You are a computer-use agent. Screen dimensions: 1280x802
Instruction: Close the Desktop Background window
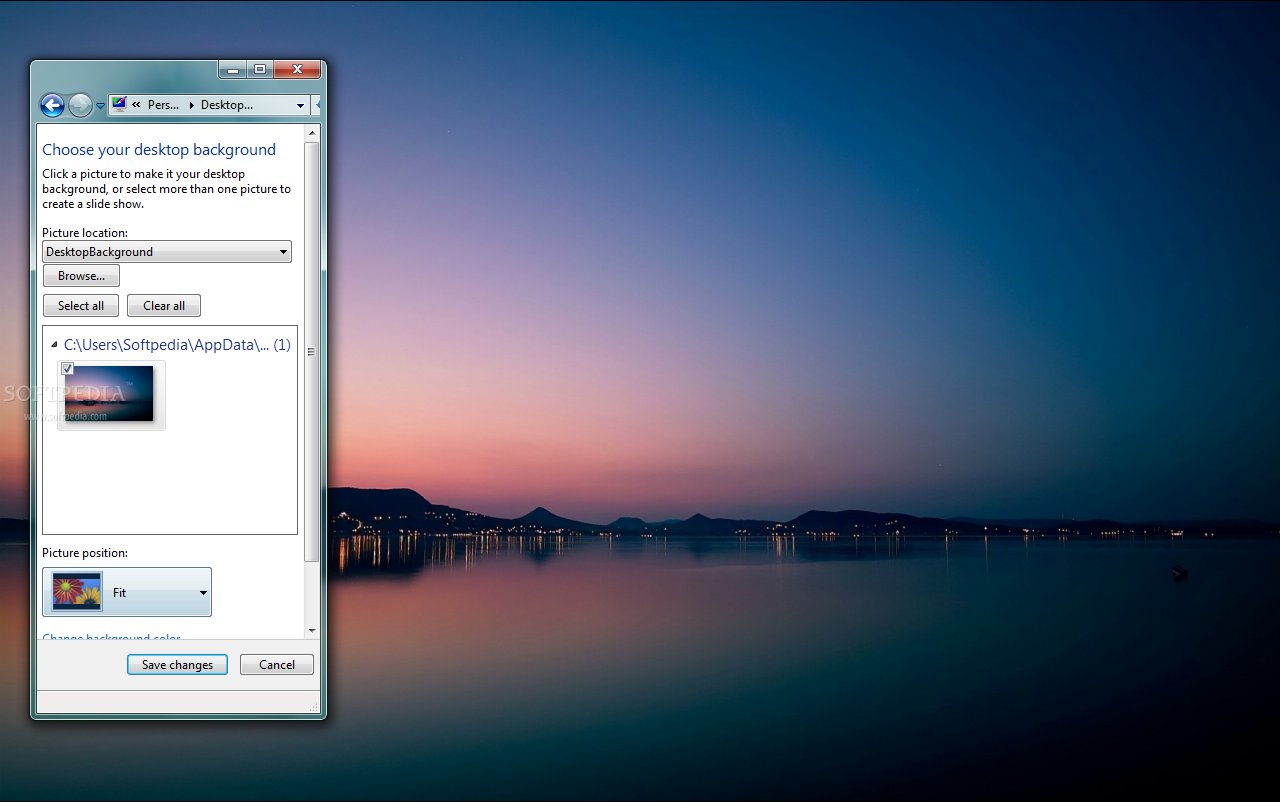(x=297, y=69)
